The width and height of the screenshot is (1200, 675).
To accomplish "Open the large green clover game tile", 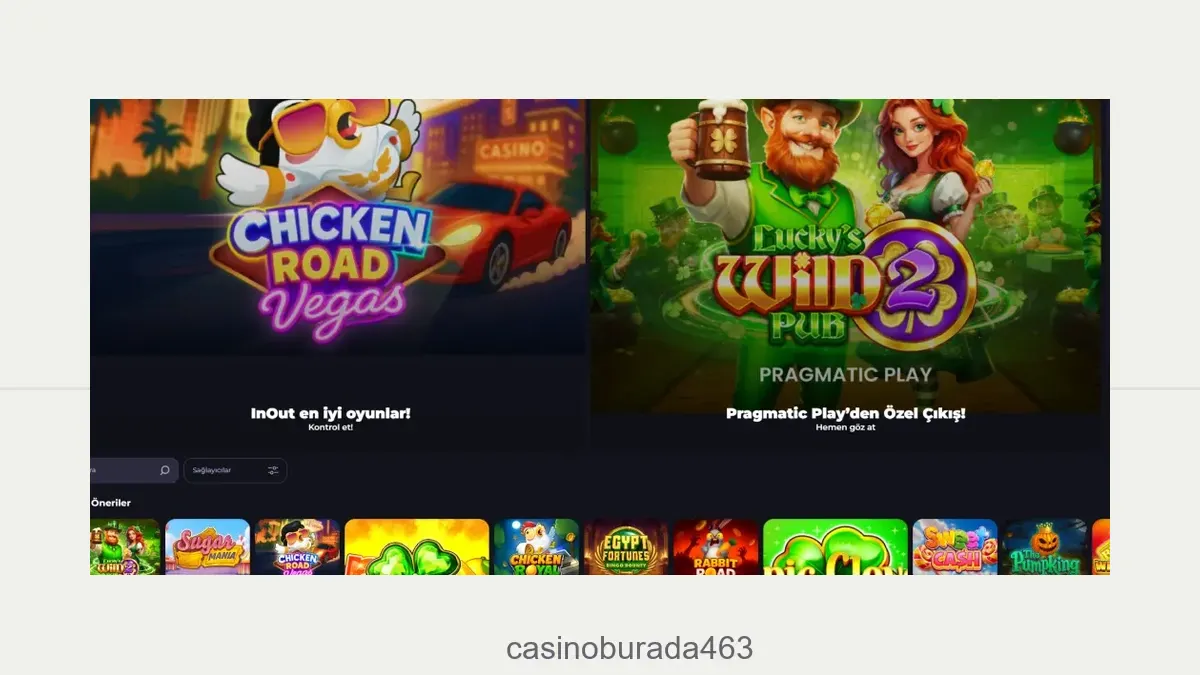I will tap(836, 547).
